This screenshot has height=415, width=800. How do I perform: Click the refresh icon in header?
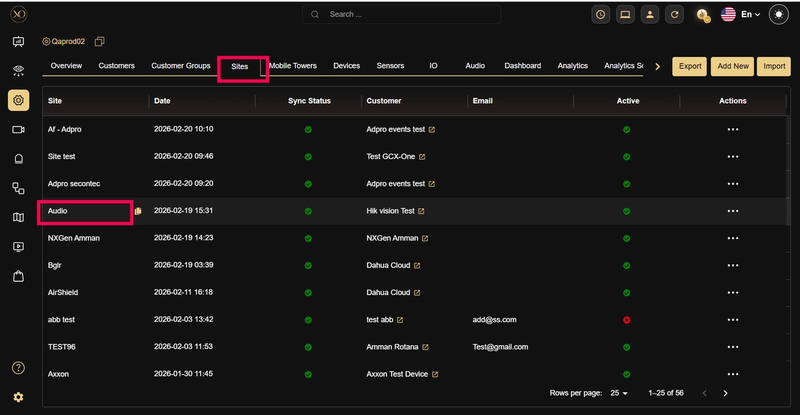click(674, 15)
